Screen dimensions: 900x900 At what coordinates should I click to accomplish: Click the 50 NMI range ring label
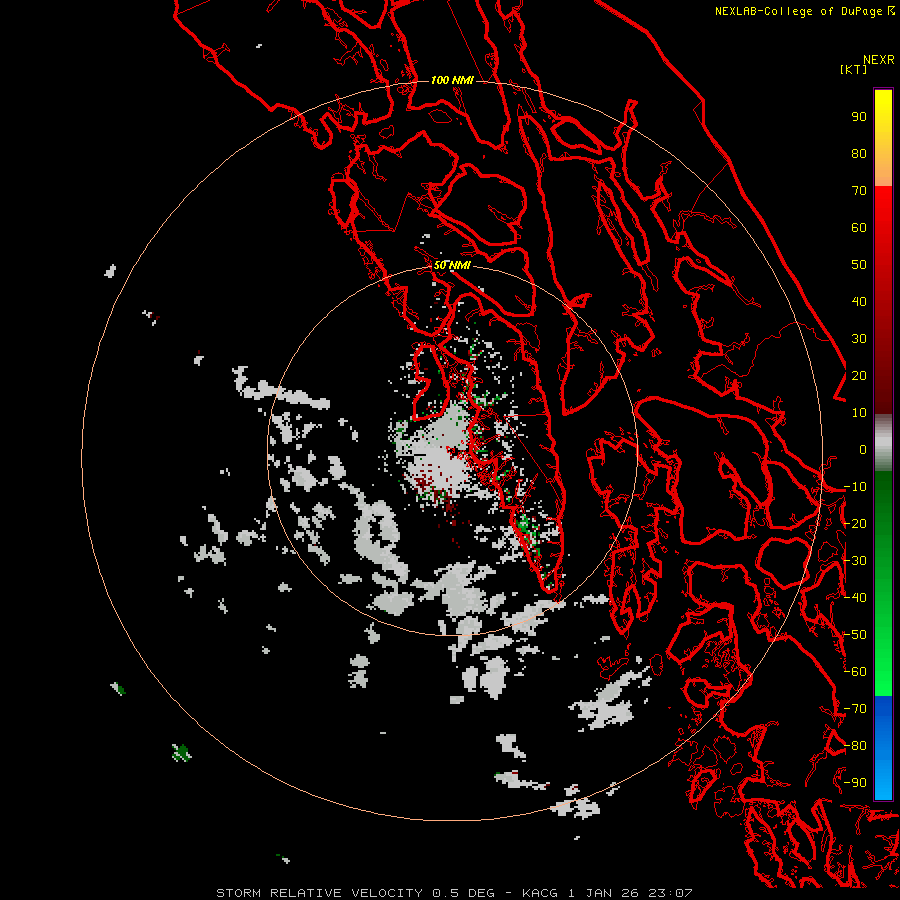click(452, 265)
